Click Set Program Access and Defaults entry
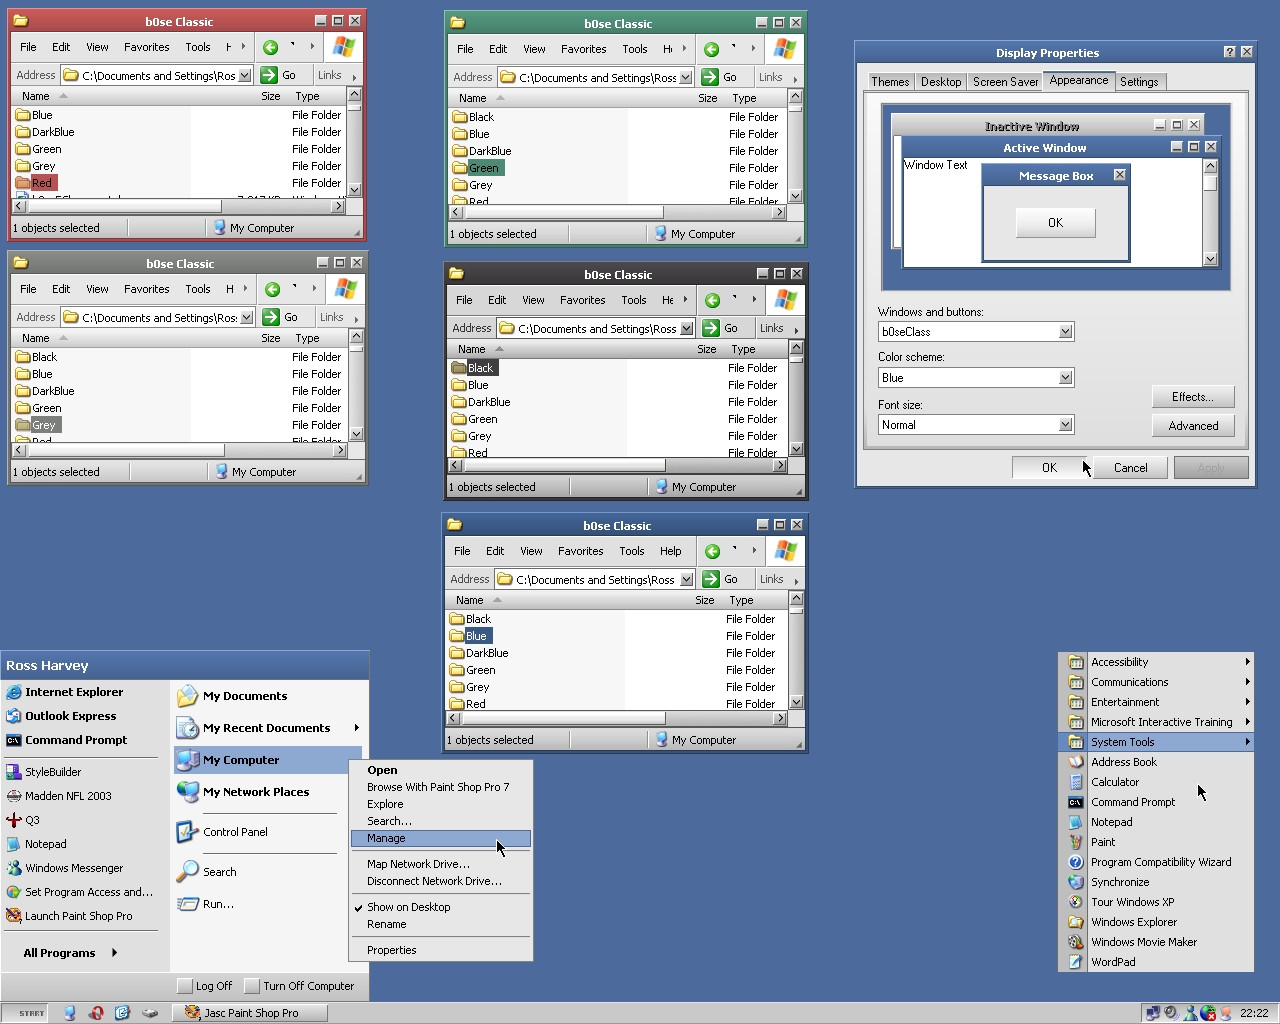The height and width of the screenshot is (1024, 1280). pos(80,892)
